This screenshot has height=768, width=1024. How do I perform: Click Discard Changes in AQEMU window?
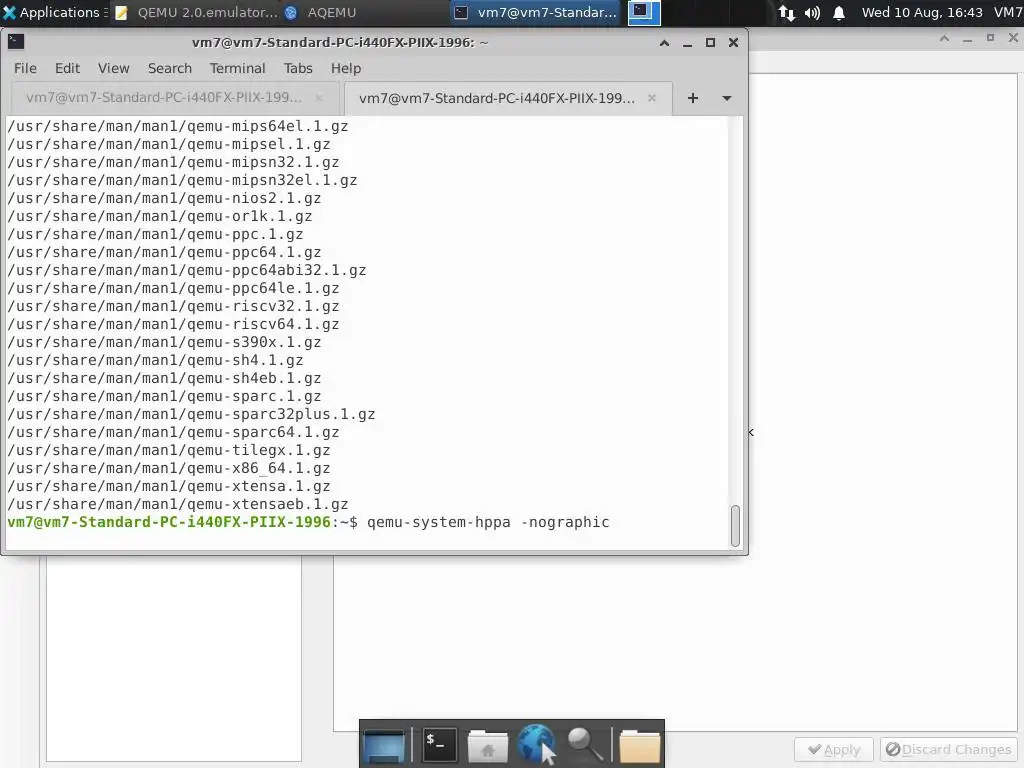point(948,750)
